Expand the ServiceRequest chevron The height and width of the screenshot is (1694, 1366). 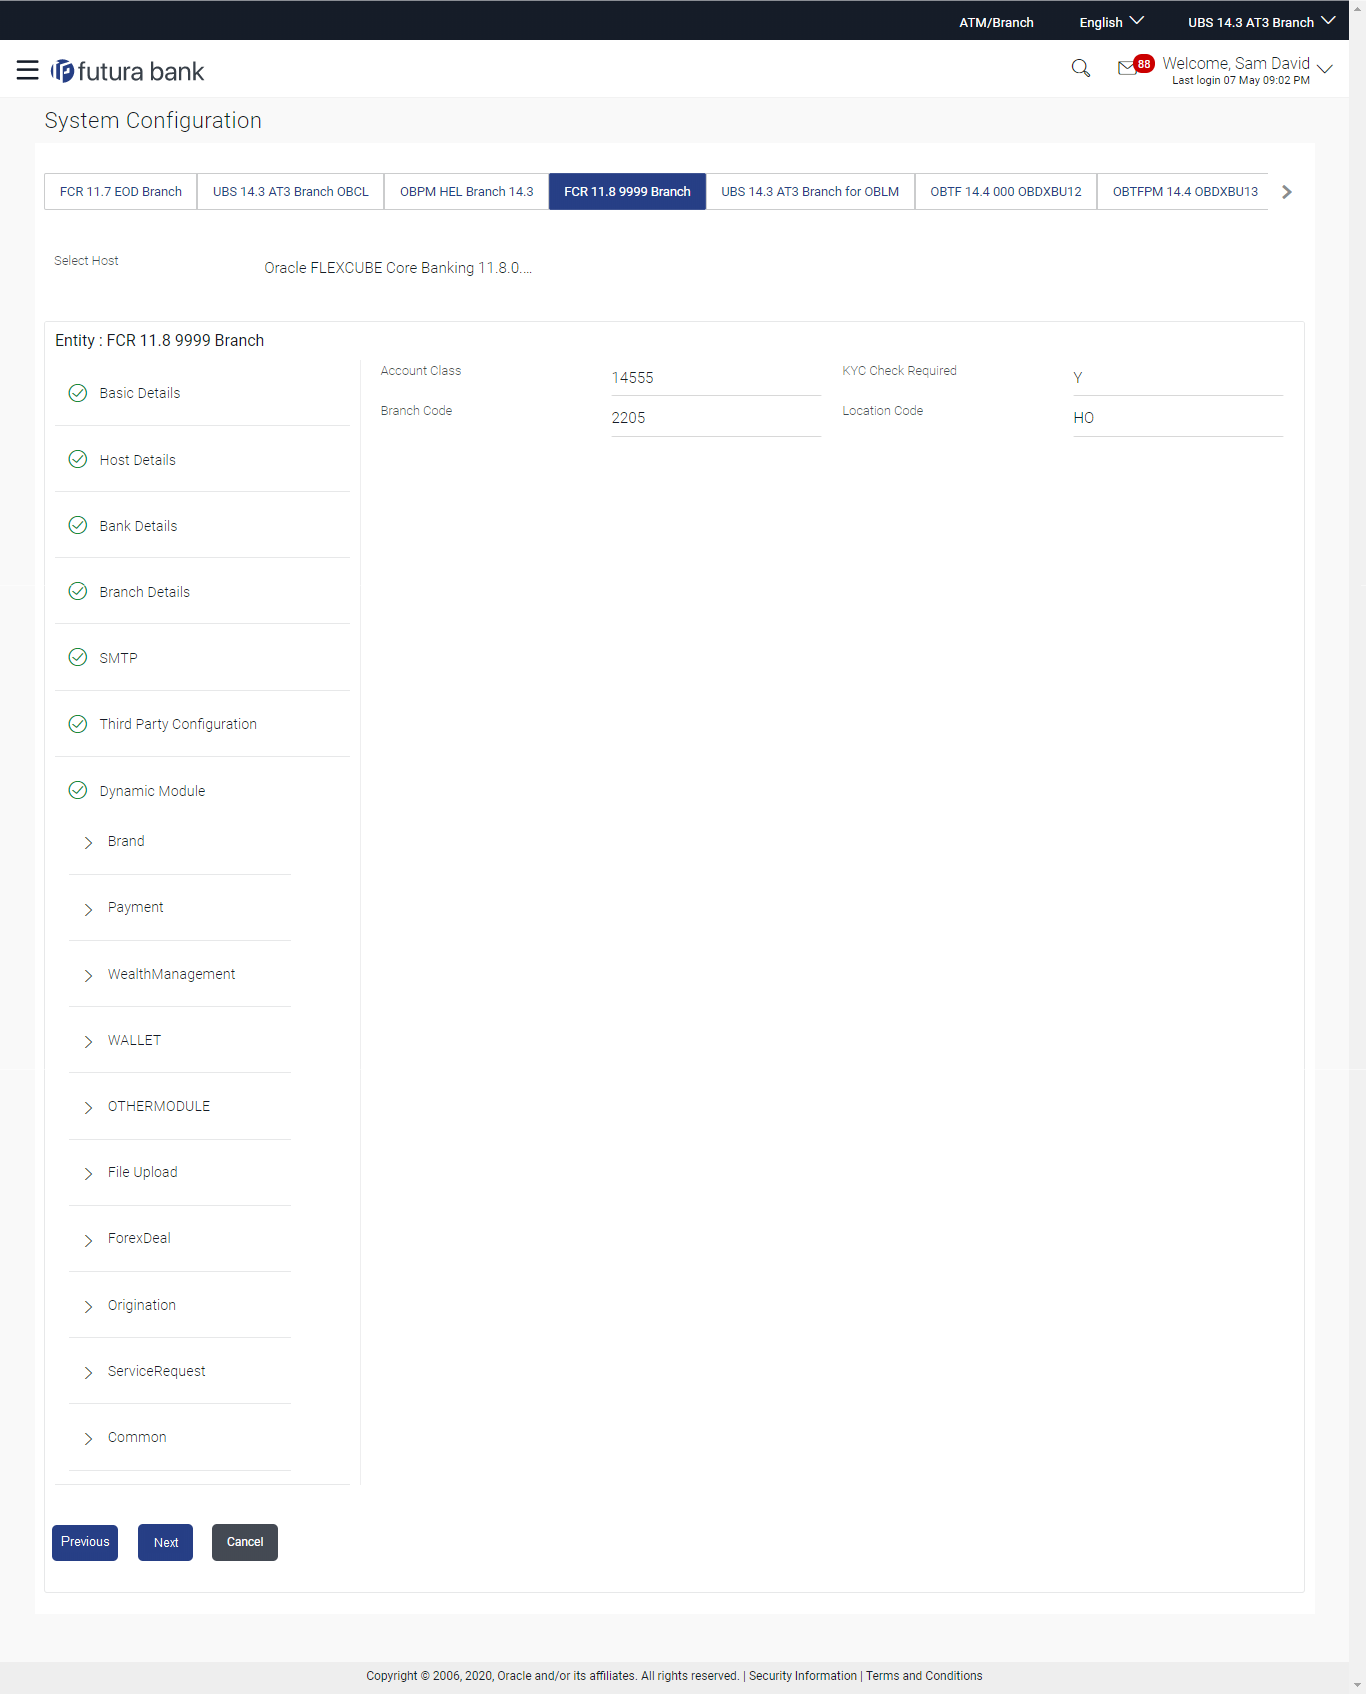pyautogui.click(x=88, y=1372)
